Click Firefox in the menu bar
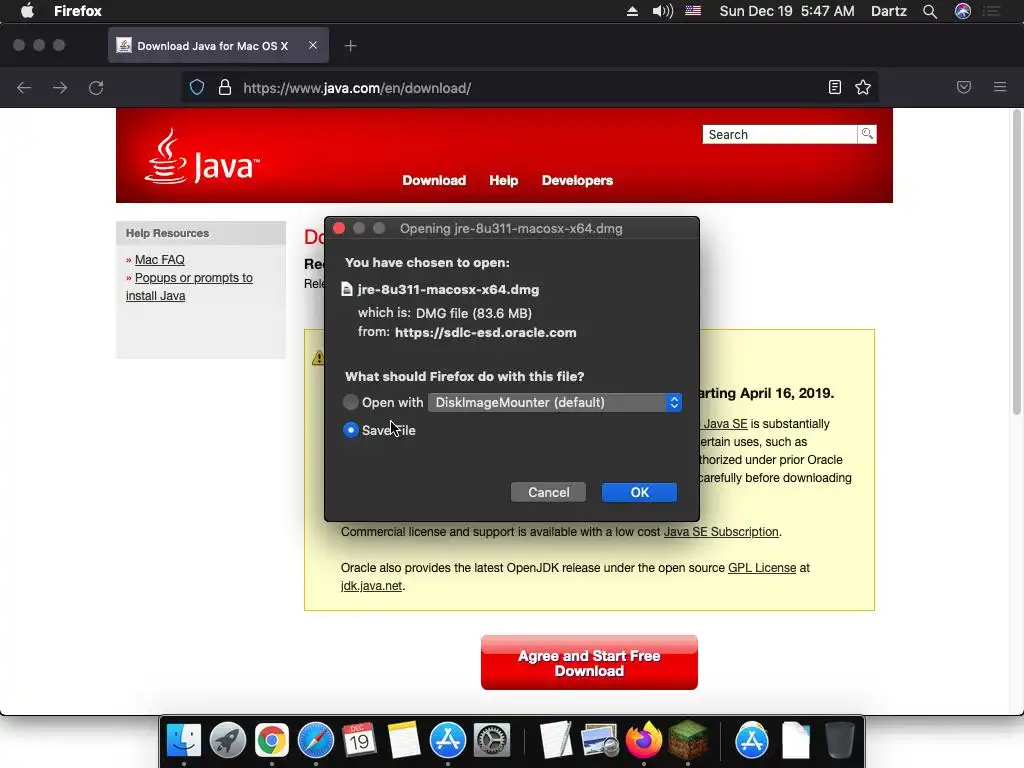The width and height of the screenshot is (1024, 768). pyautogui.click(x=78, y=11)
